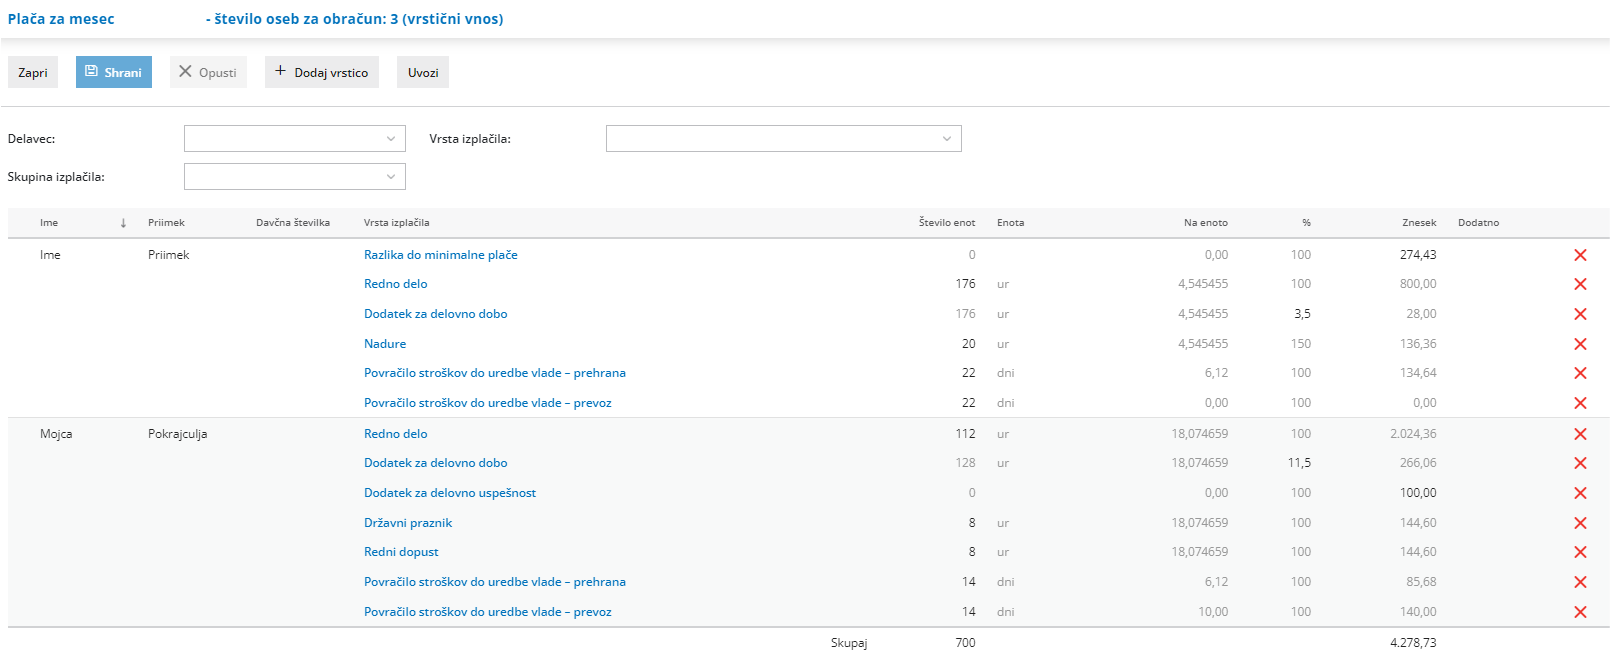Open the Uvozi button
This screenshot has width=1610, height=659.
click(423, 72)
